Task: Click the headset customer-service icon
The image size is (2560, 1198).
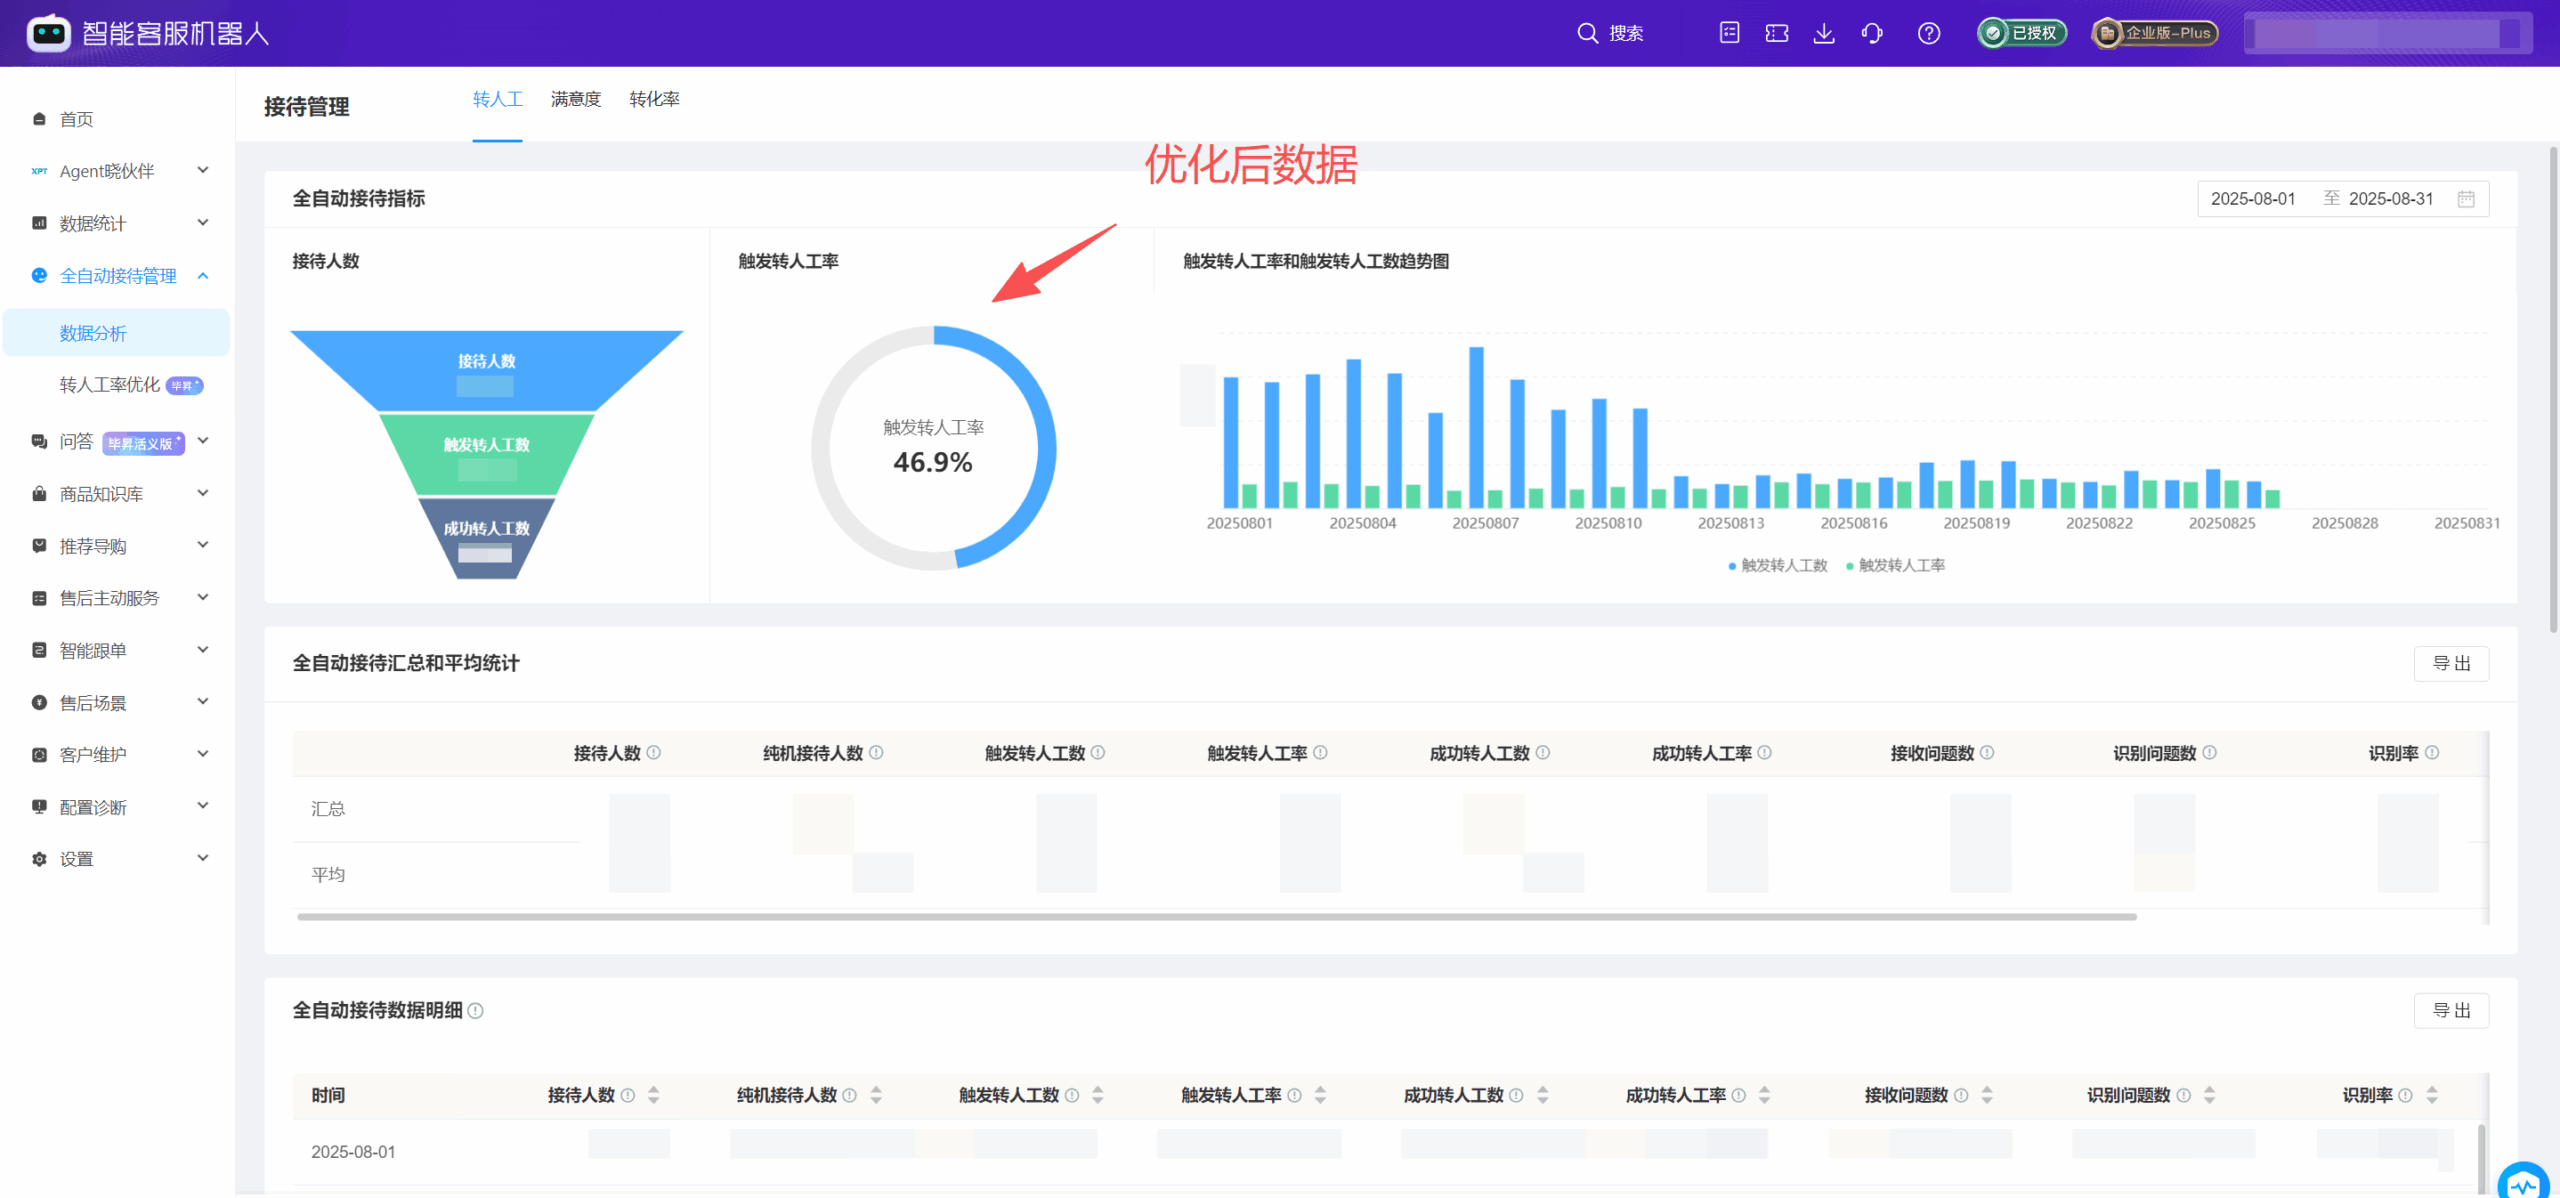Action: (1873, 33)
